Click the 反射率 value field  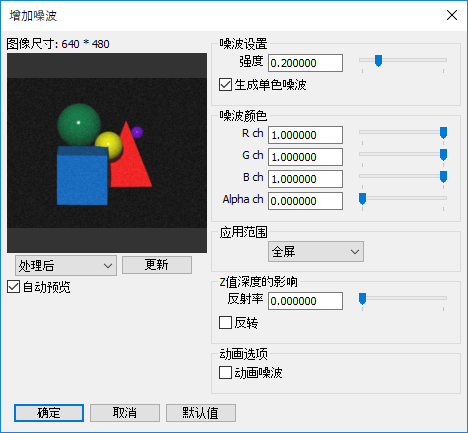click(x=305, y=301)
